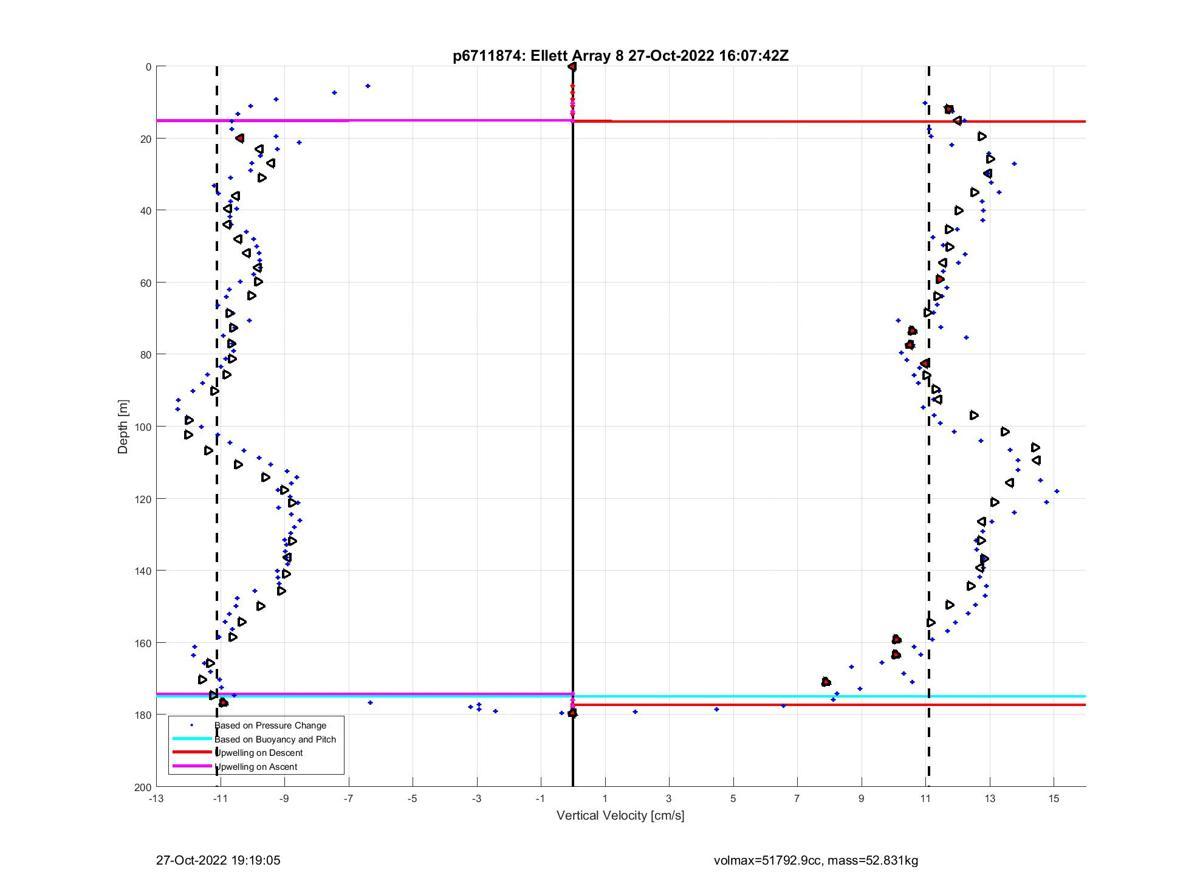This screenshot has height=885, width=1200.
Task: Click x-axis tick label -13
Action: pos(156,798)
